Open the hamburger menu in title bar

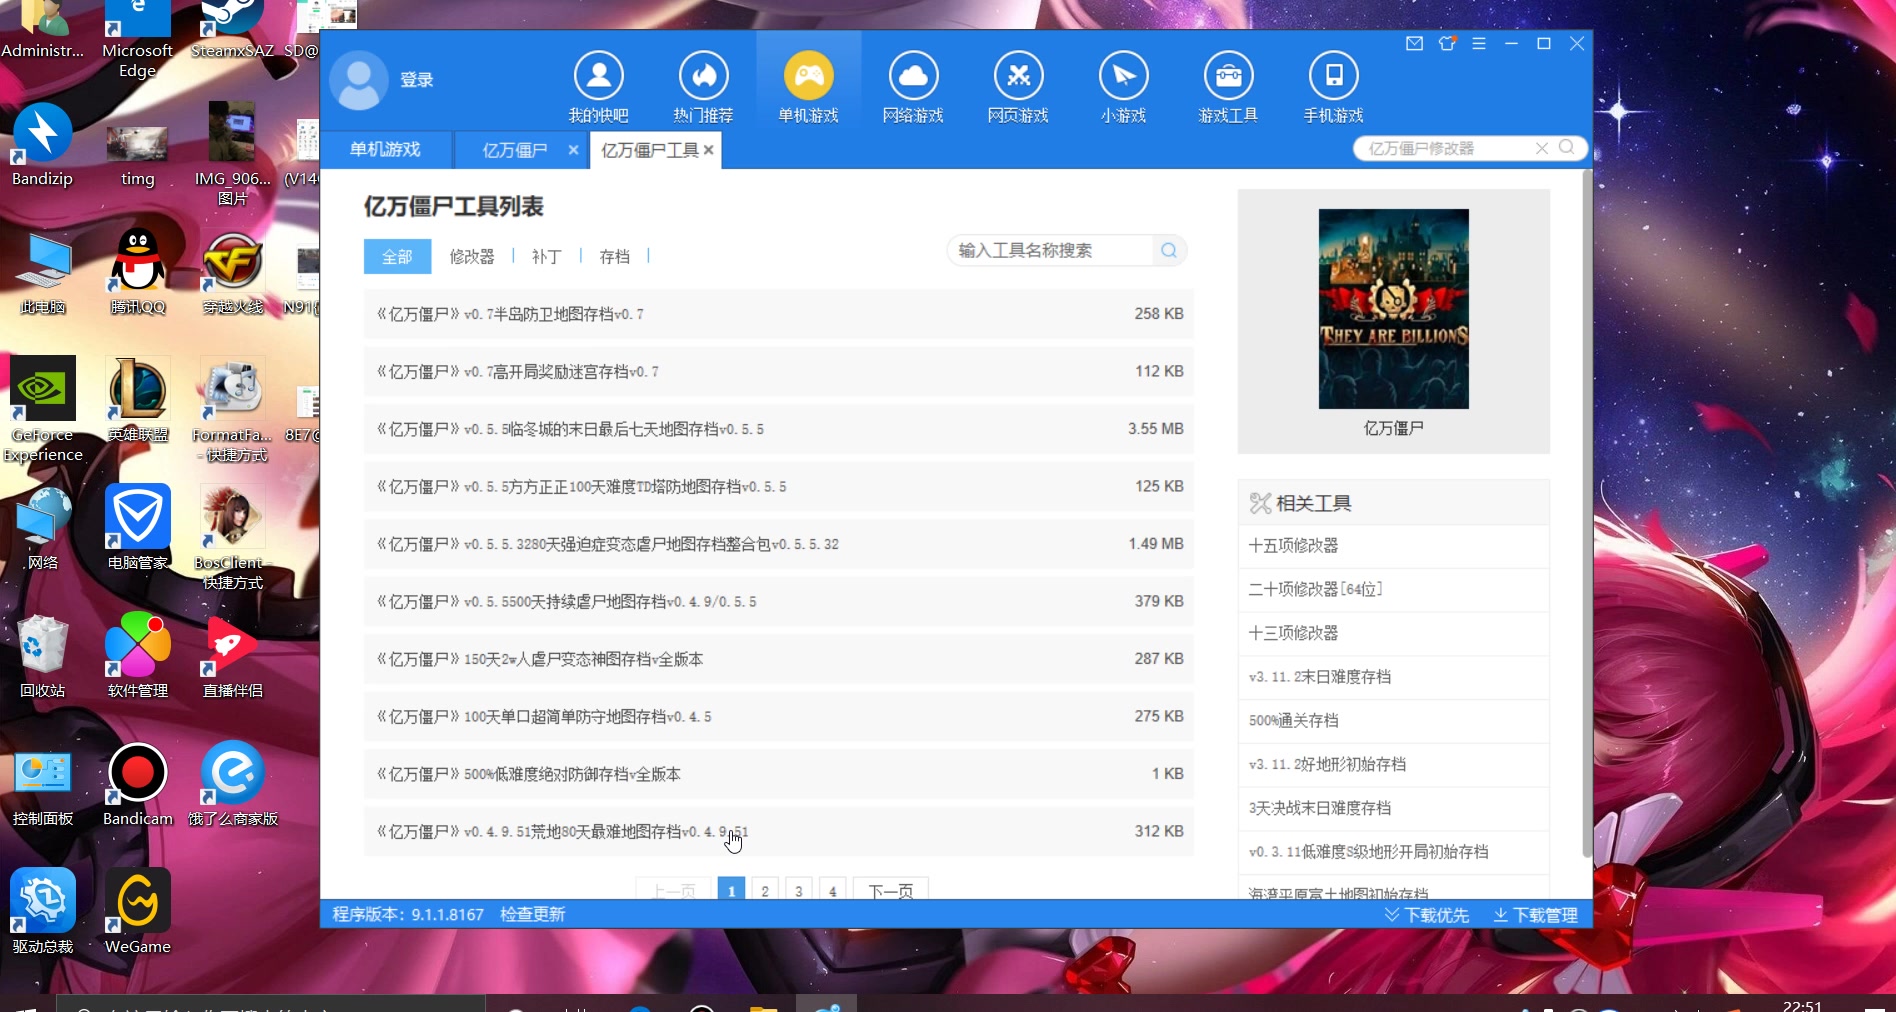tap(1479, 44)
